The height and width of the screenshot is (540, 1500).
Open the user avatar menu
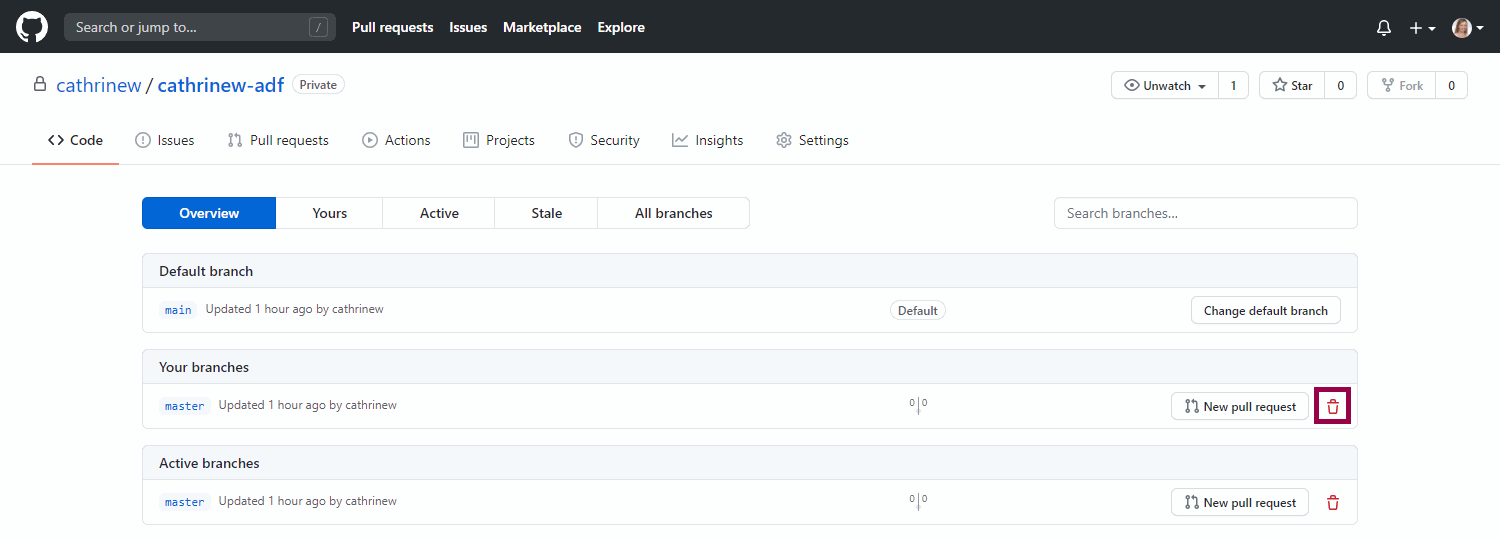1467,28
